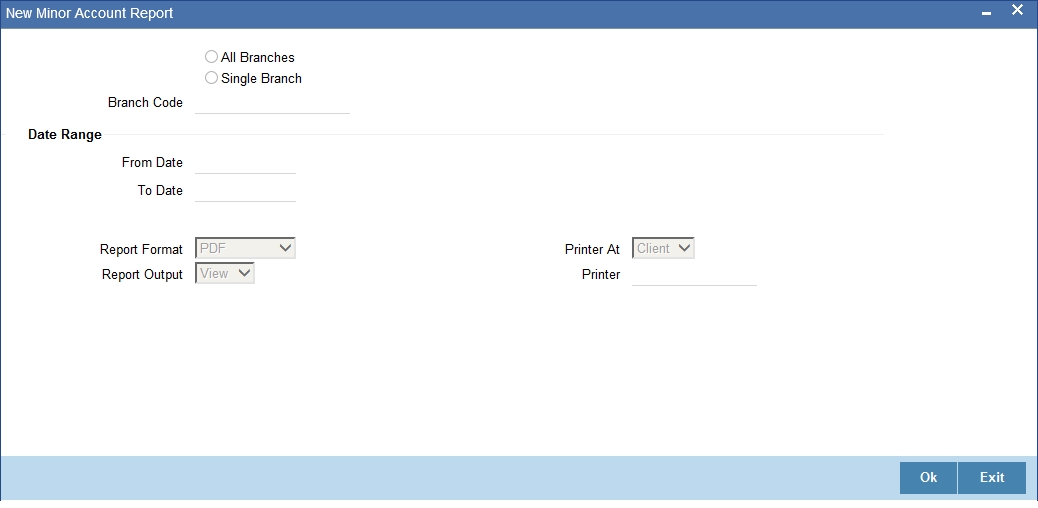
Task: Click the Branch Code label
Action: pyautogui.click(x=146, y=103)
